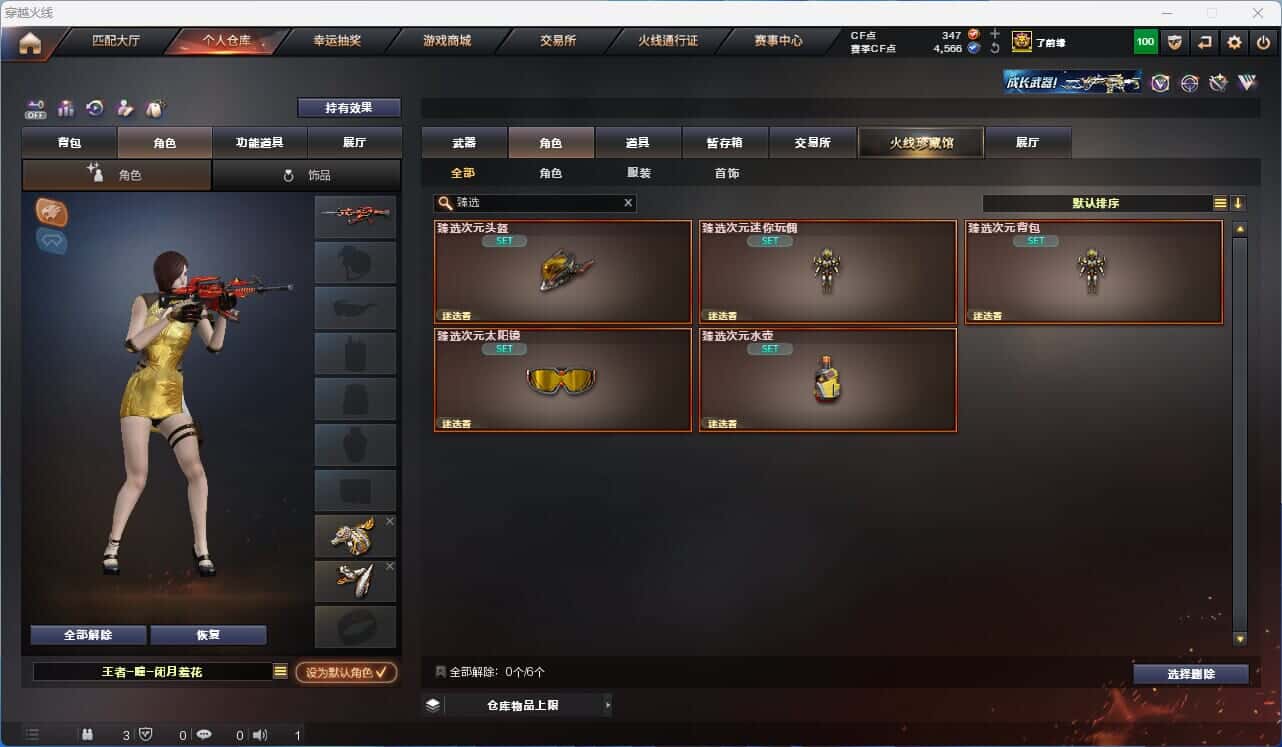
Task: Open the 游戏商城 menu tab
Action: tap(447, 41)
